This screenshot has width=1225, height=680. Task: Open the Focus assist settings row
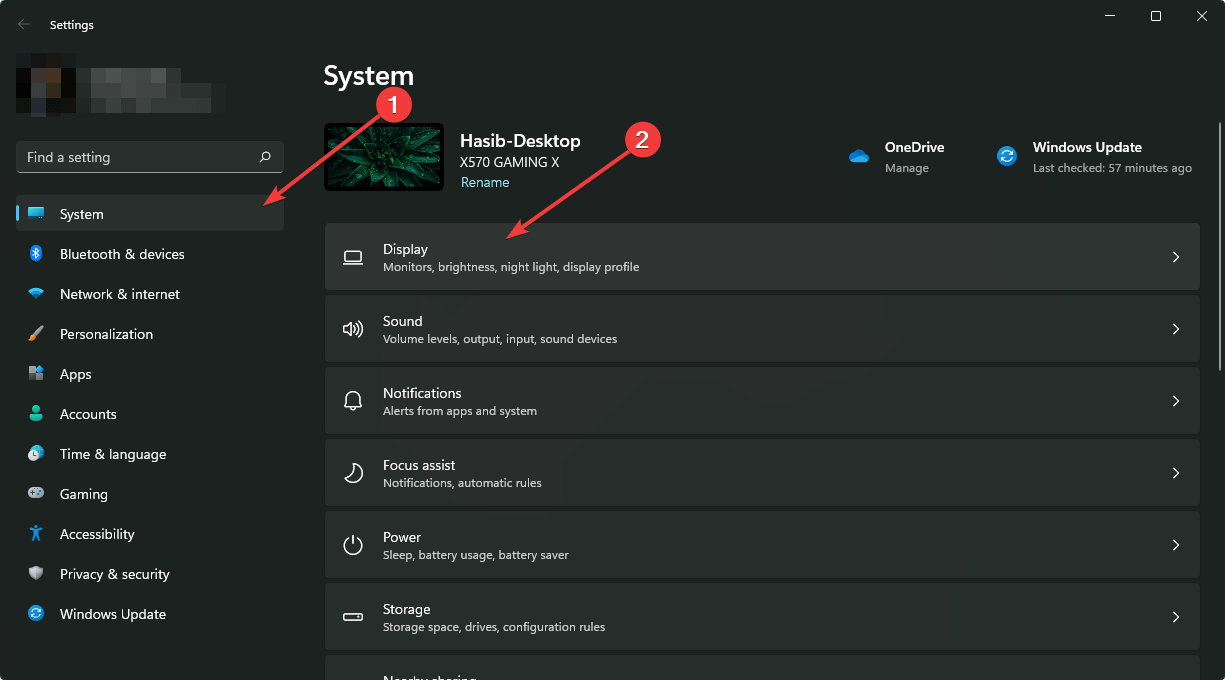point(762,473)
